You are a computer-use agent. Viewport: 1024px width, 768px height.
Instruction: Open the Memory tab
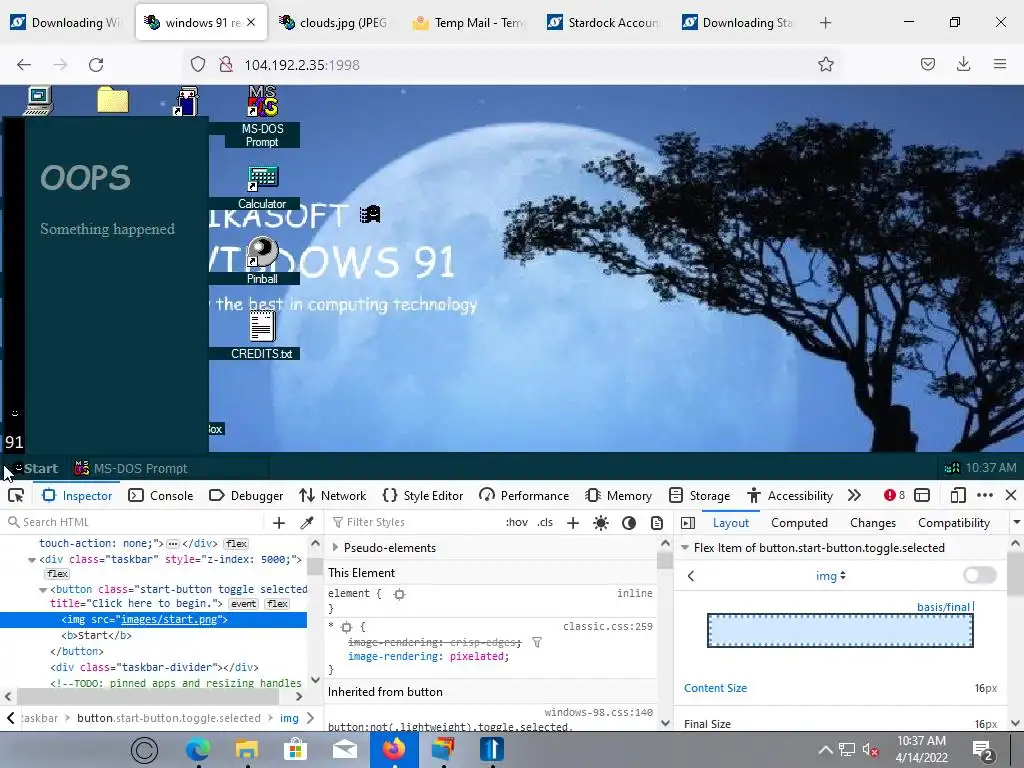tap(618, 496)
